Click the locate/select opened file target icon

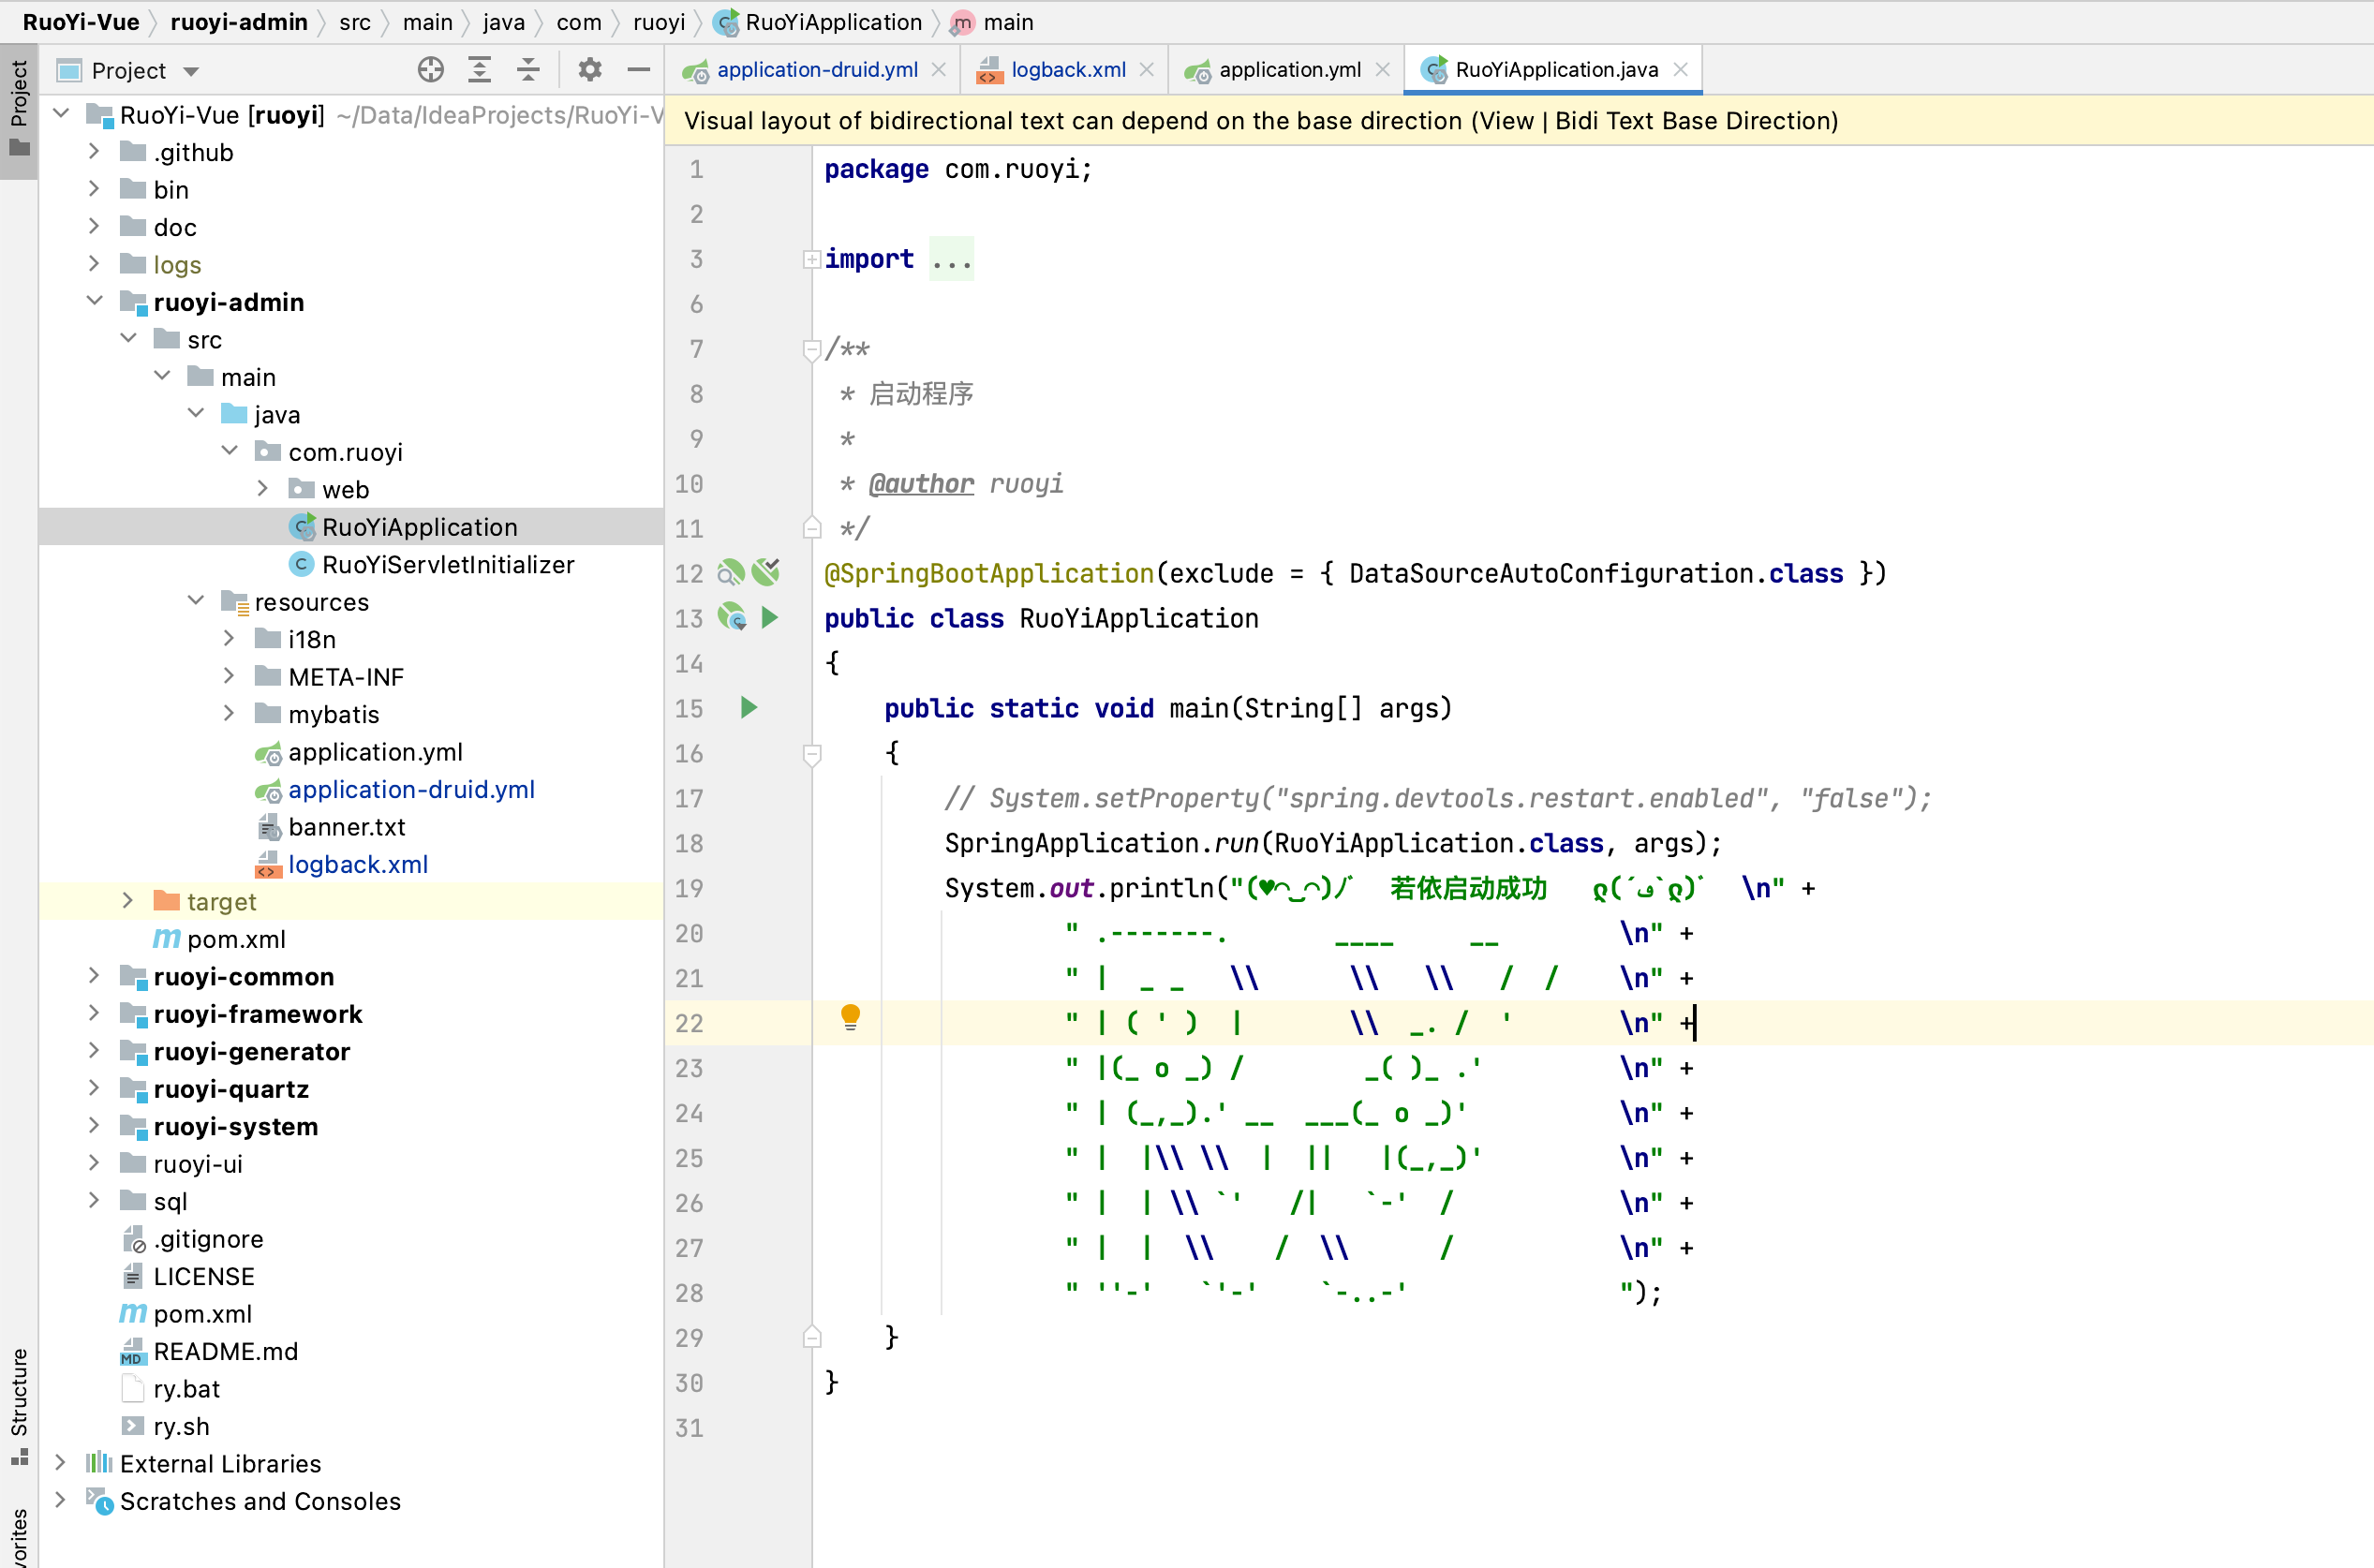click(x=431, y=70)
